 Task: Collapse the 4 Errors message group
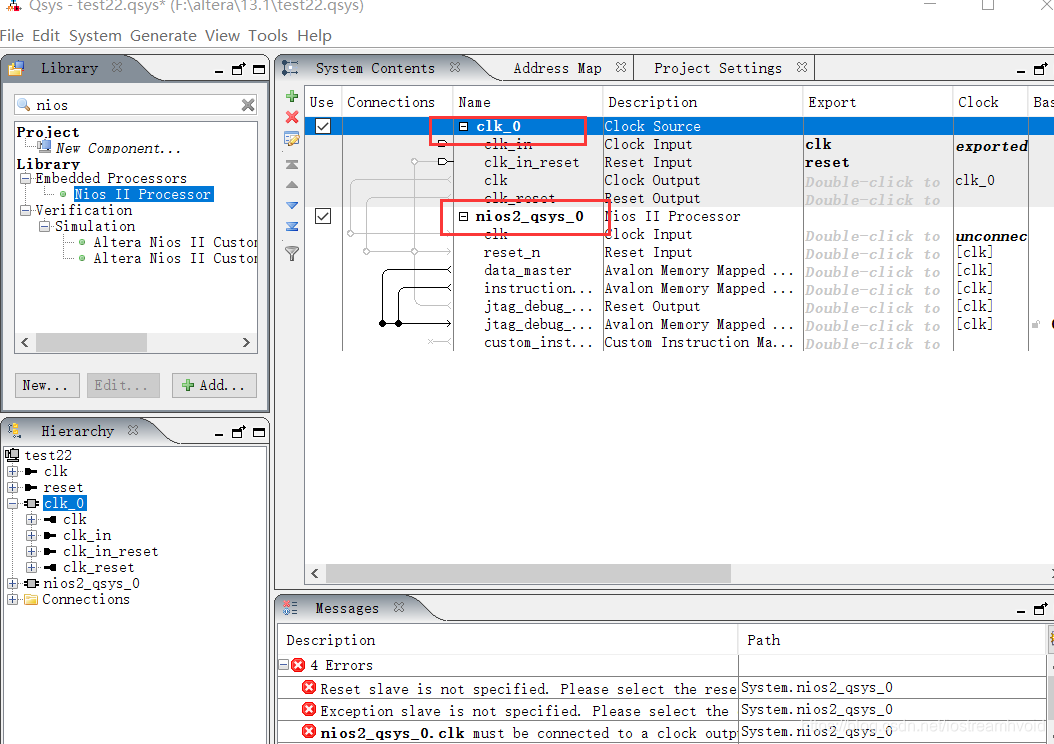point(284,665)
